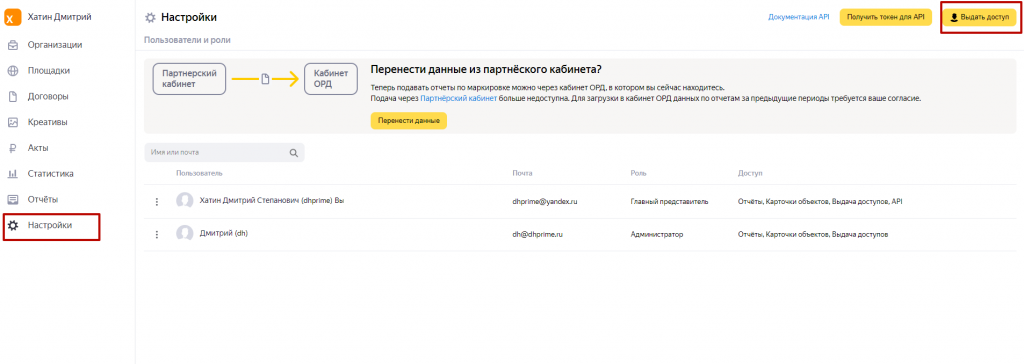The width and height of the screenshot is (1024, 364).
Task: Click the globe icon for Площадки
Action: [x=12, y=71]
